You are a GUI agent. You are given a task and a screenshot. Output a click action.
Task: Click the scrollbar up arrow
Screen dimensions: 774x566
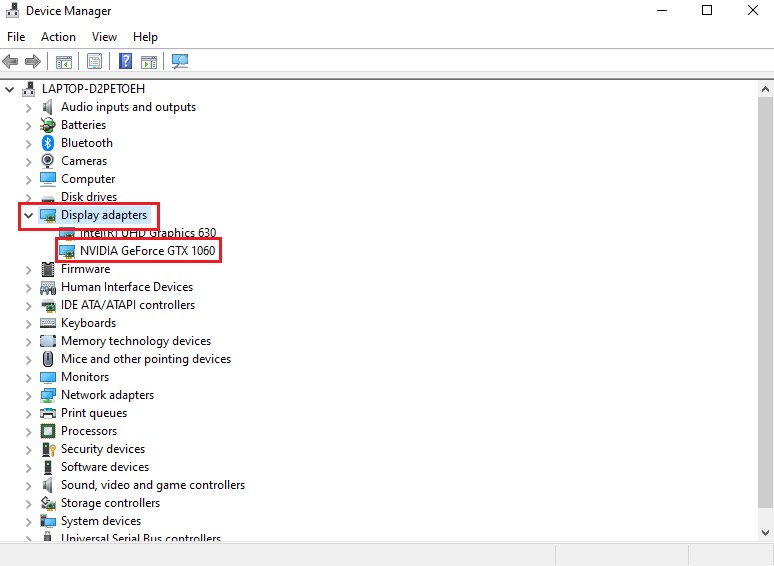click(x=765, y=89)
